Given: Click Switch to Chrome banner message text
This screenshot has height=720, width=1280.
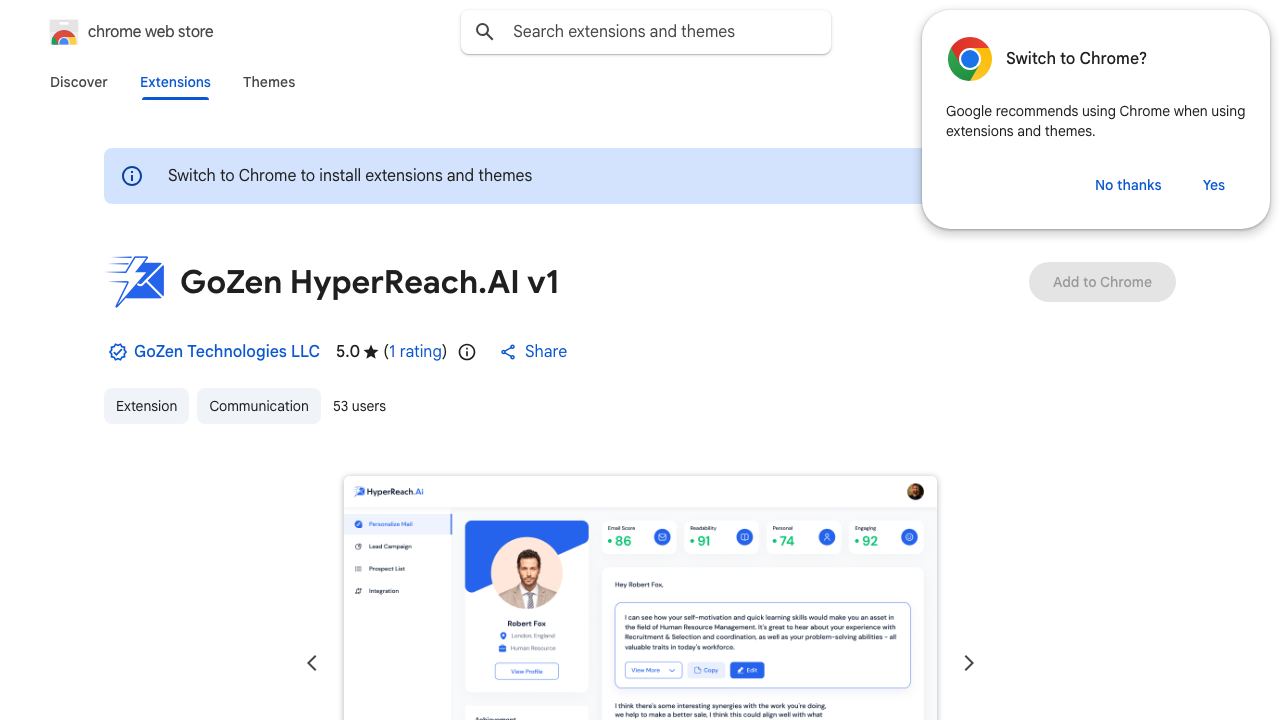Looking at the screenshot, I should [x=350, y=176].
